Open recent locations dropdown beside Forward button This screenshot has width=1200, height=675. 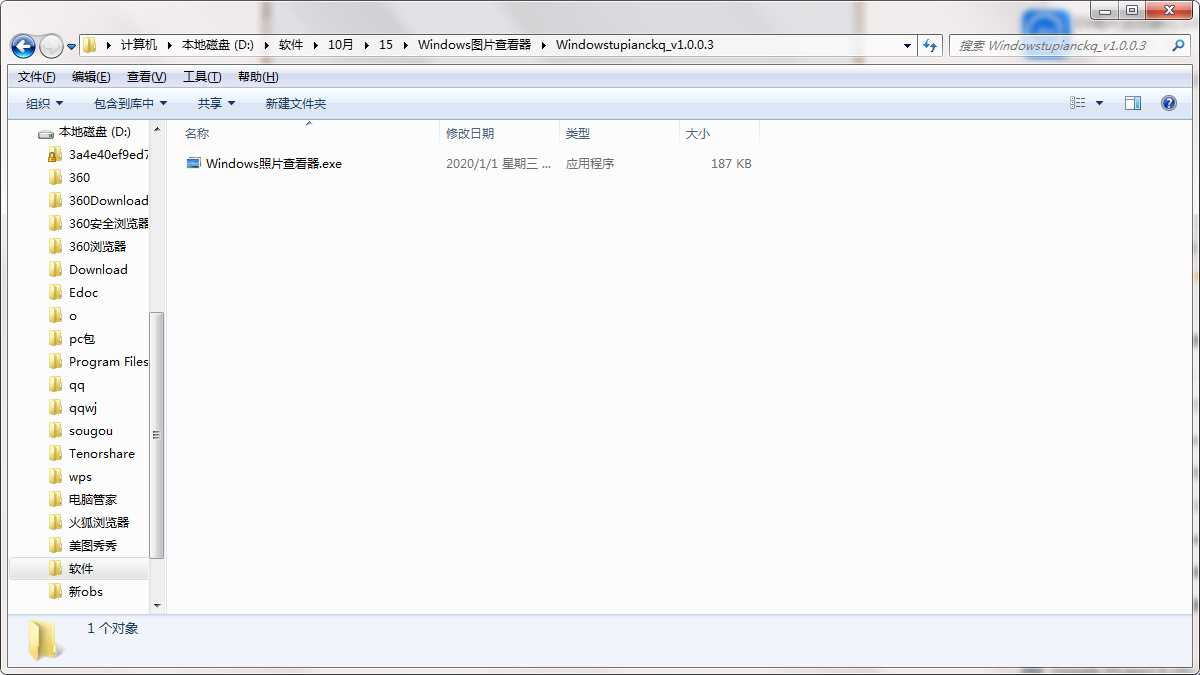72,47
